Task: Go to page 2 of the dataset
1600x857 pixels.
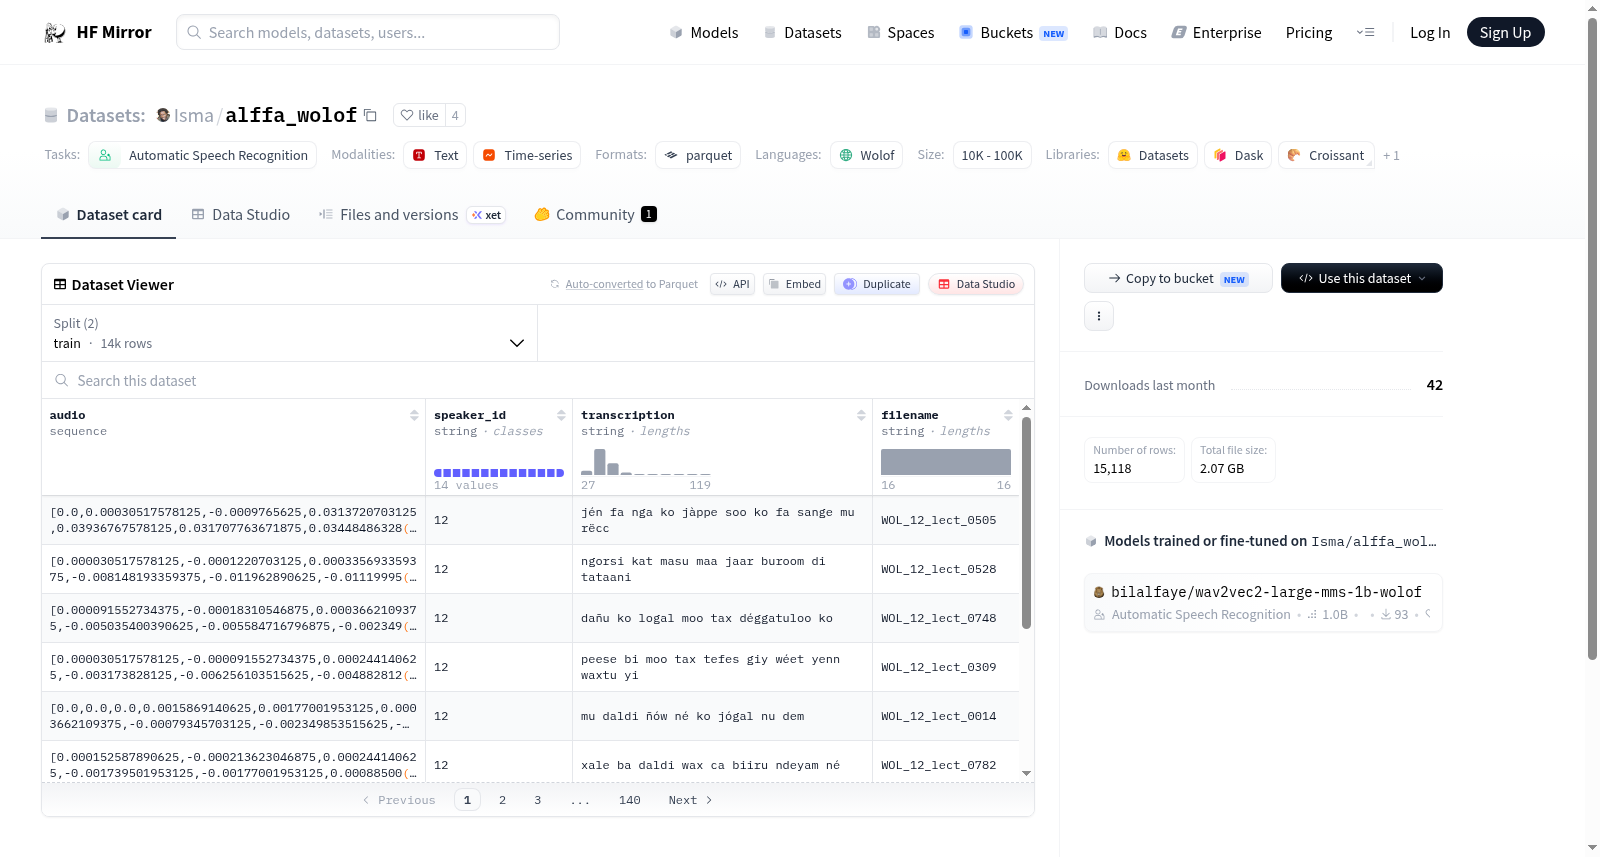Action: (x=502, y=800)
